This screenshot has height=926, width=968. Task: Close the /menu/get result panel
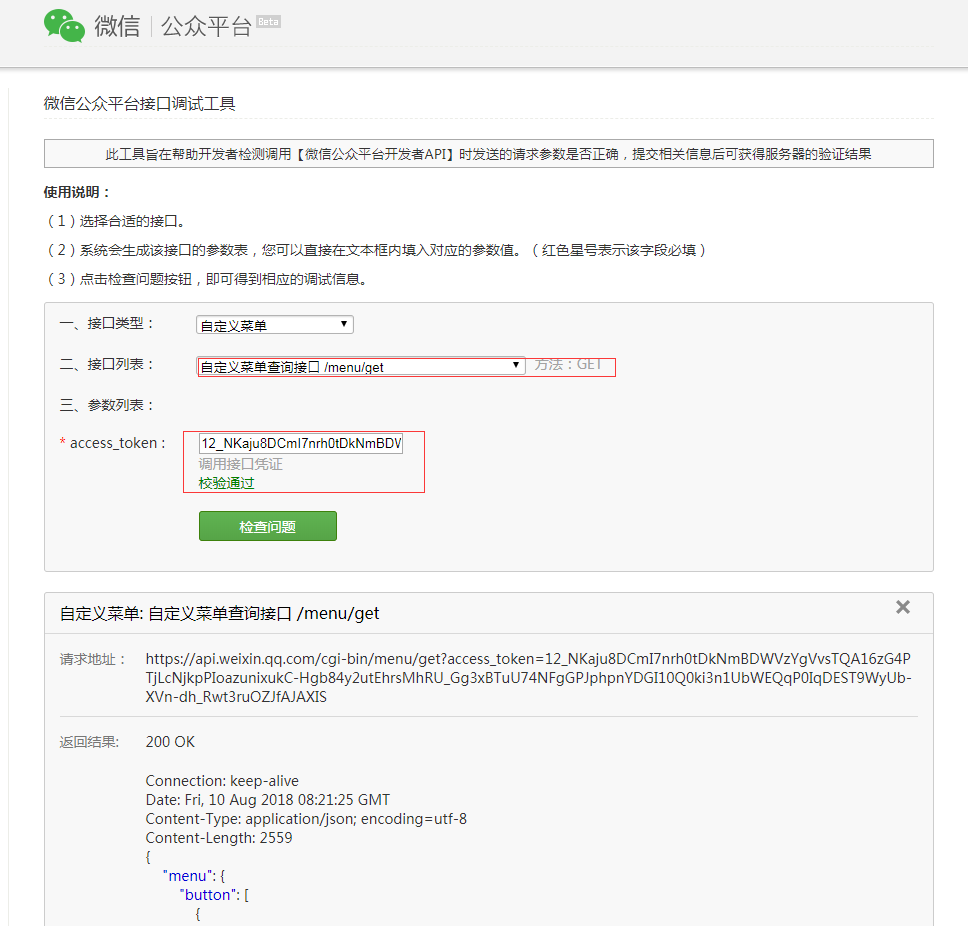(903, 607)
